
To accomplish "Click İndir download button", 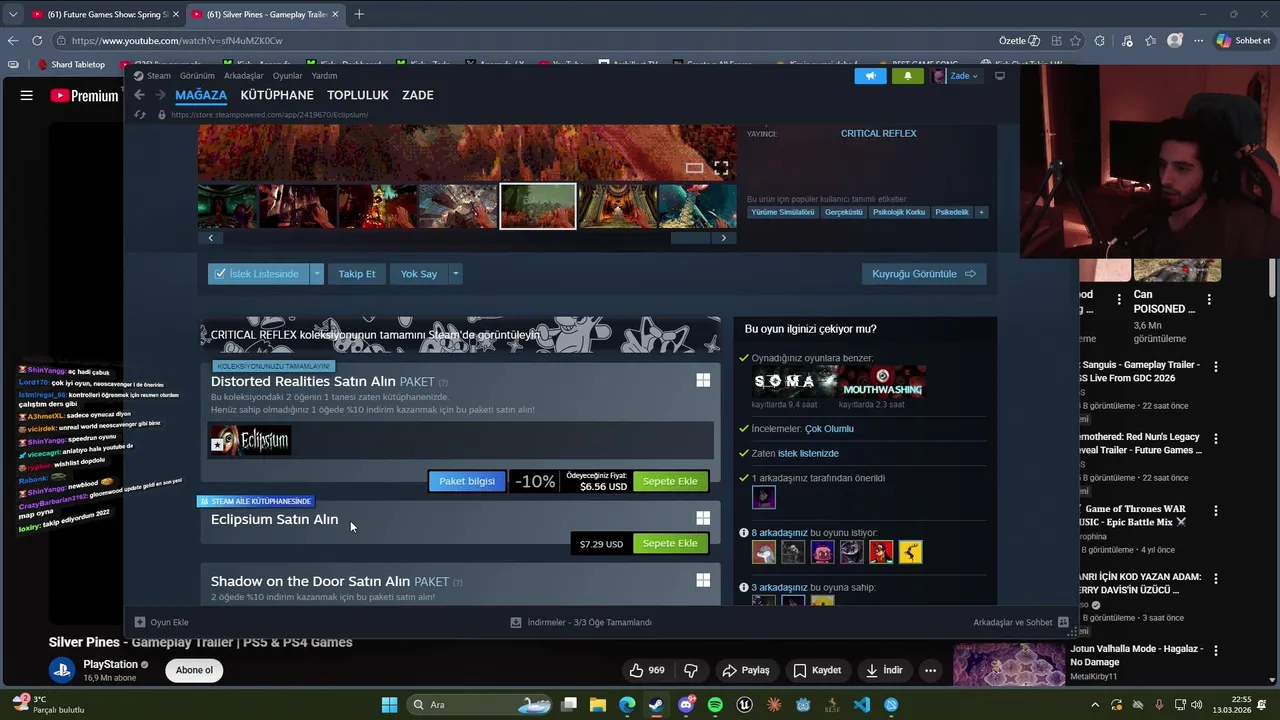I will click(x=884, y=670).
